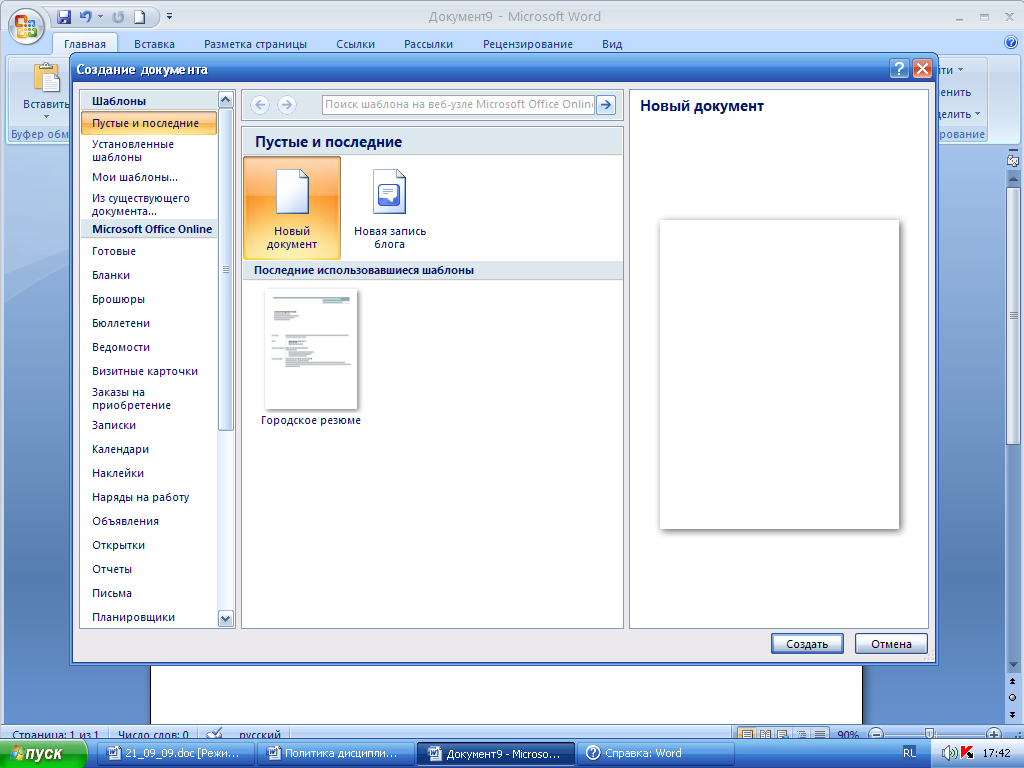This screenshot has height=768, width=1024.
Task: Click the zoom in plus button
Action: (993, 734)
